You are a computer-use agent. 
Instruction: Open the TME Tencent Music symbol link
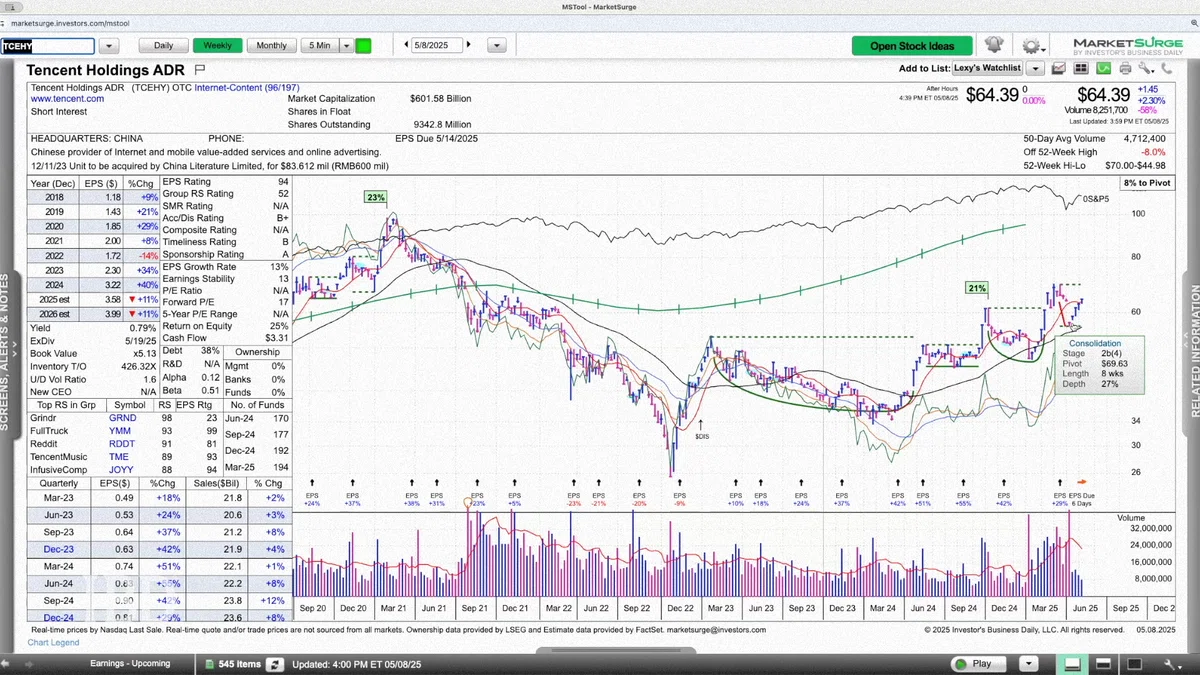(119, 455)
